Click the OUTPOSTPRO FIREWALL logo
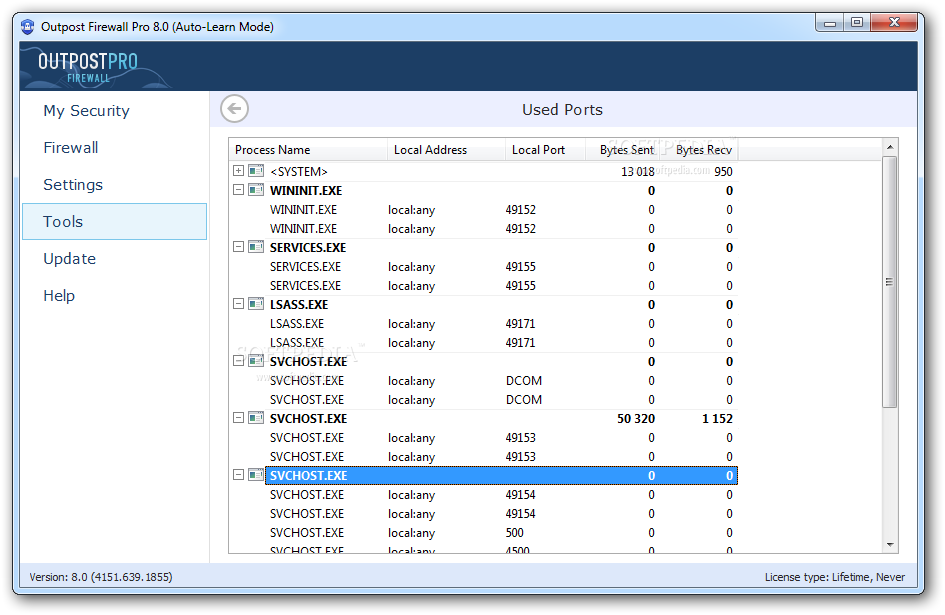This screenshot has width=945, height=615. (88, 67)
